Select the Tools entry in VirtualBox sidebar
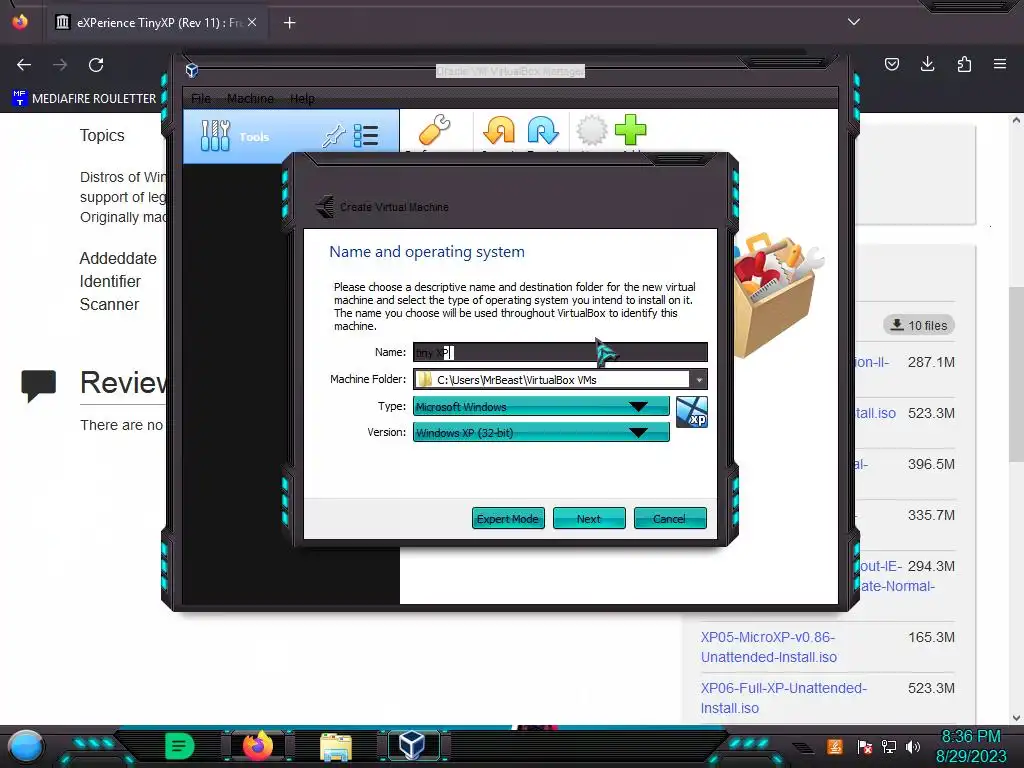 [291, 136]
